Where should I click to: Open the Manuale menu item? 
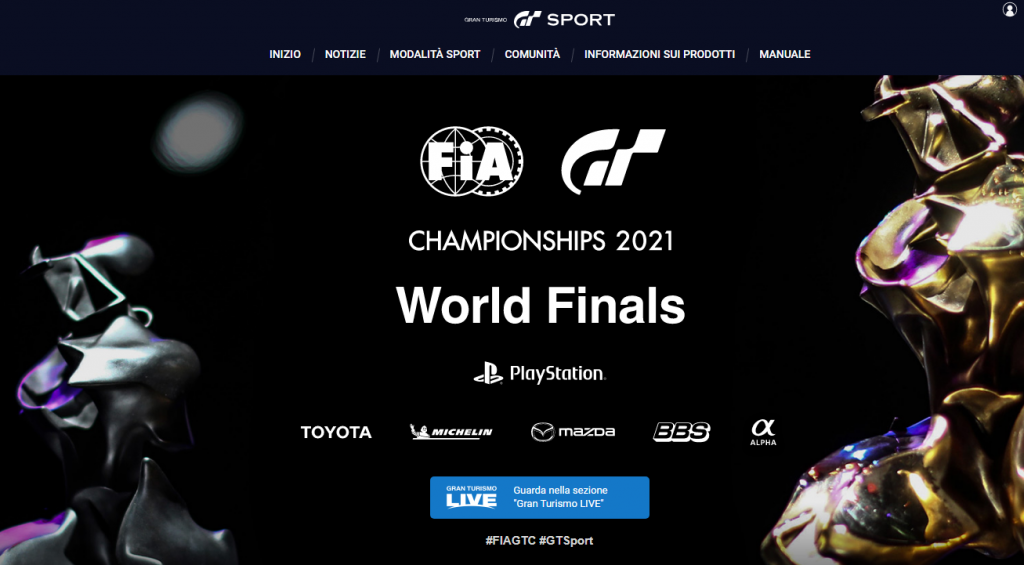click(x=785, y=54)
